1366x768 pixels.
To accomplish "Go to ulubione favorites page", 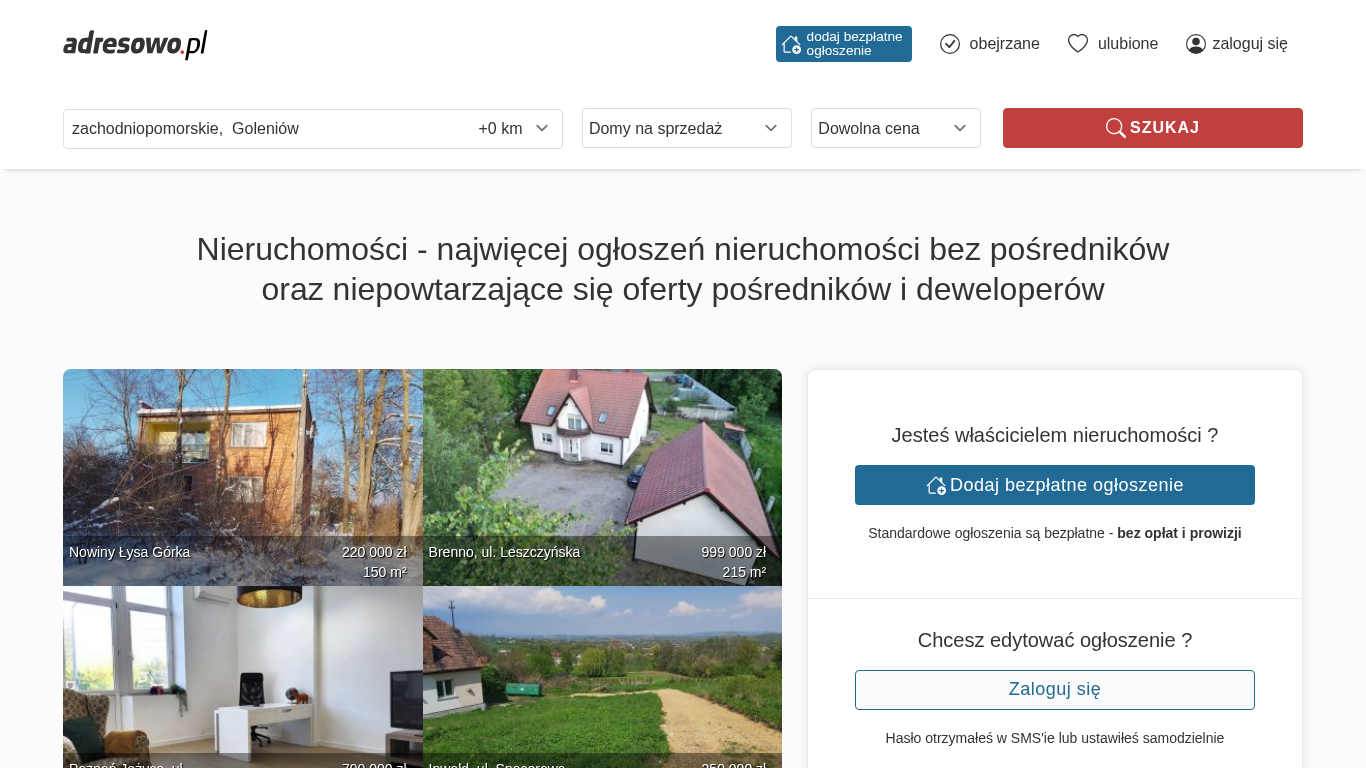I will tap(1127, 44).
